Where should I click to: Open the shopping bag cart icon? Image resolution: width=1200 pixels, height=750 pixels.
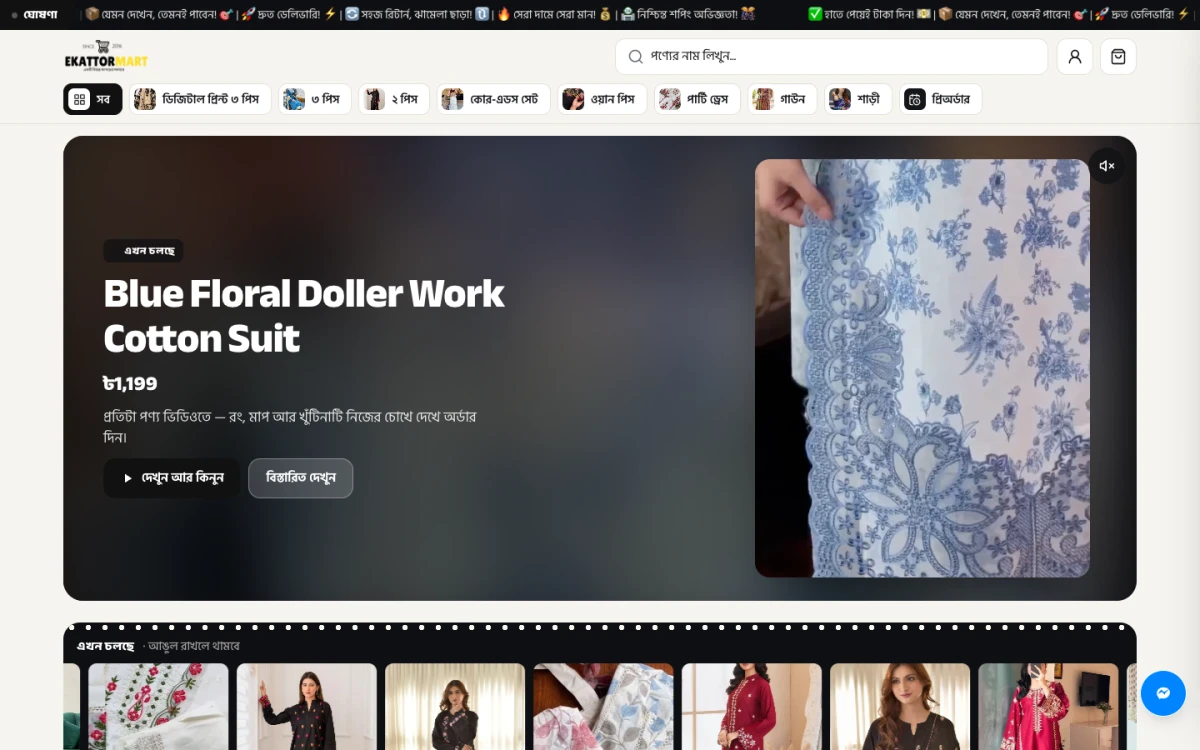coord(1118,57)
